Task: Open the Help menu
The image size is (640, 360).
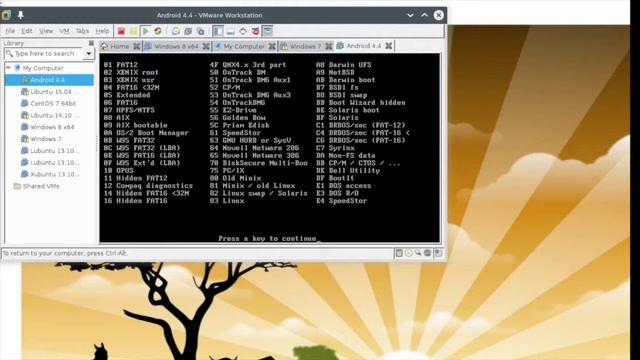Action: (x=102, y=31)
